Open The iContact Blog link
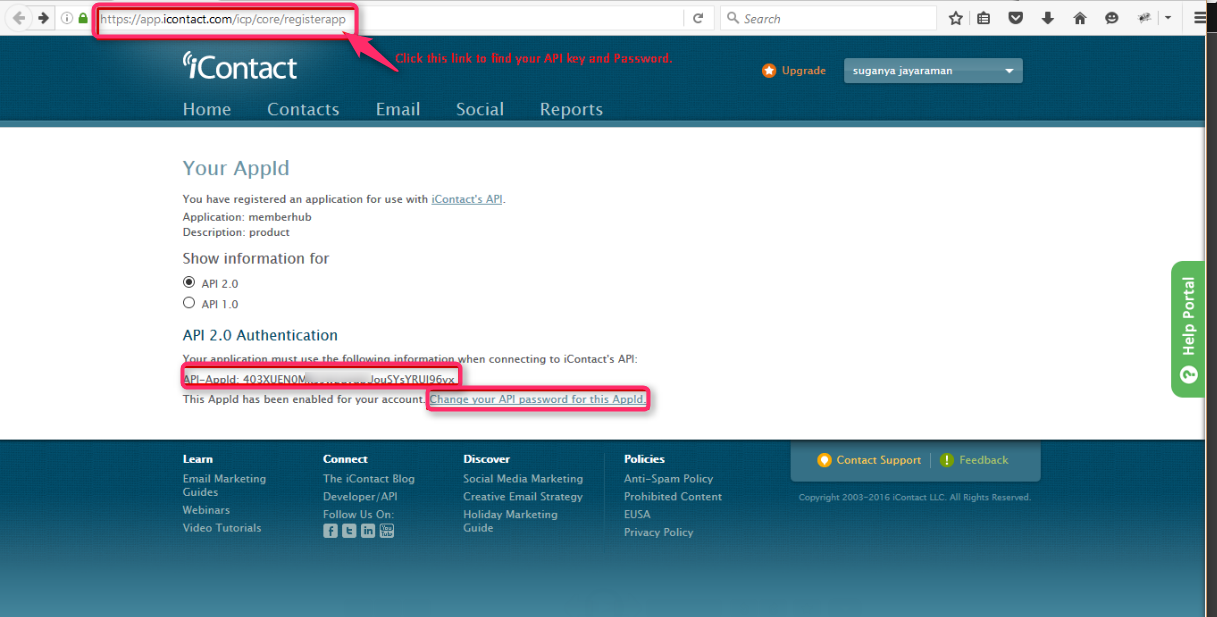The height and width of the screenshot is (617, 1217). (x=369, y=479)
